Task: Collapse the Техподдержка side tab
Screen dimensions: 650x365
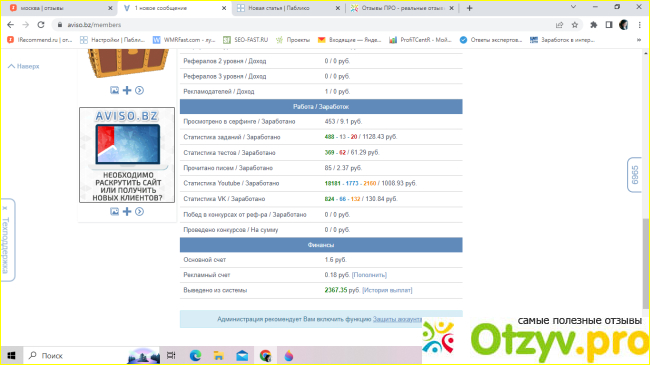Action: click(x=5, y=208)
